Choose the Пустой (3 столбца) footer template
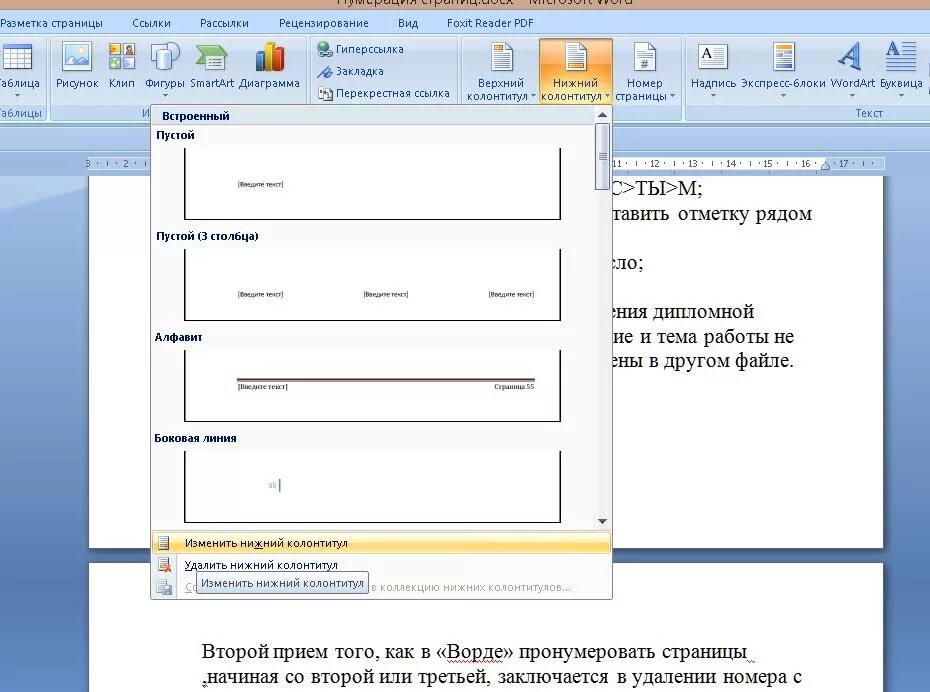Viewport: 930px width, 692px height. 372,285
